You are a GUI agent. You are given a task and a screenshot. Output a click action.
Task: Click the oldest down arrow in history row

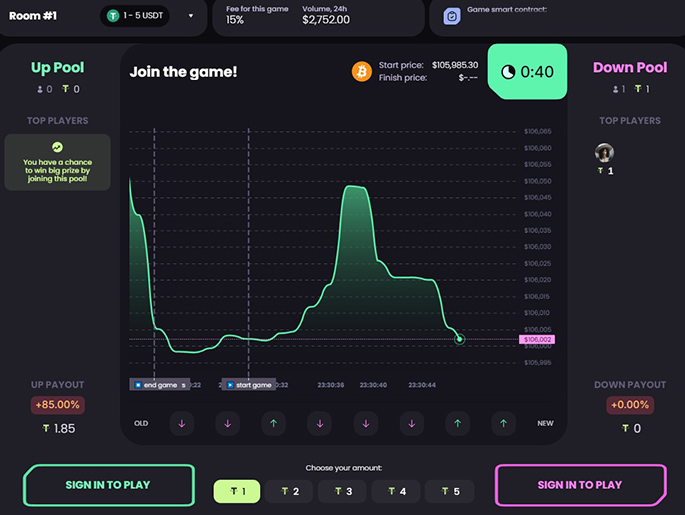[x=182, y=423]
